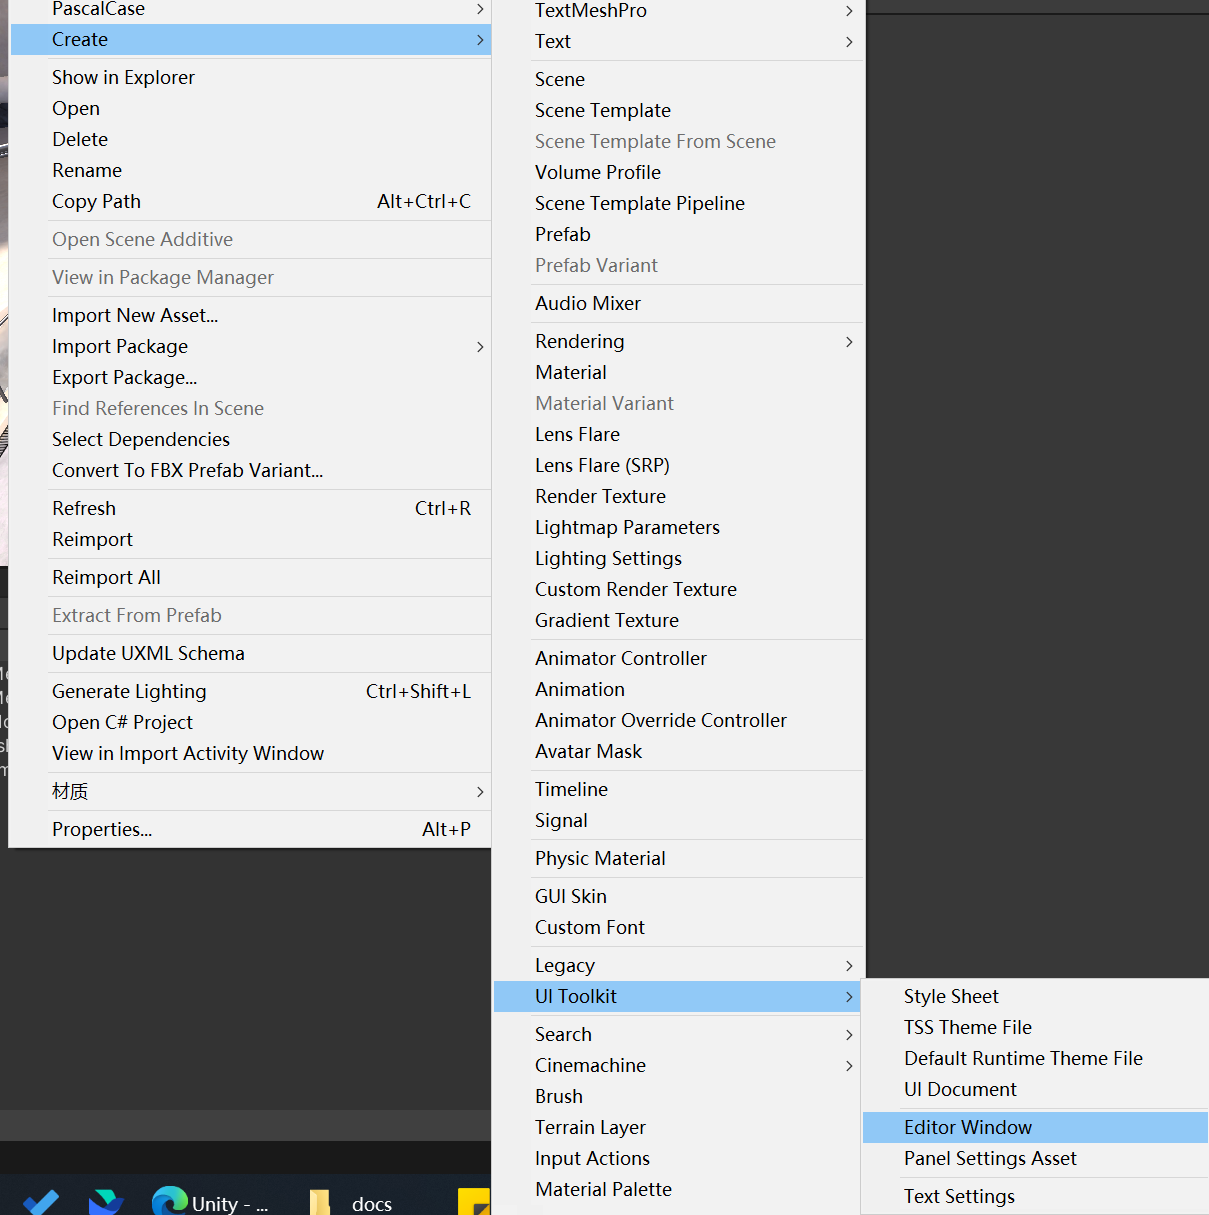Open the Microsoft Edge Unity taskbar window
1209x1215 pixels.
tap(208, 1200)
